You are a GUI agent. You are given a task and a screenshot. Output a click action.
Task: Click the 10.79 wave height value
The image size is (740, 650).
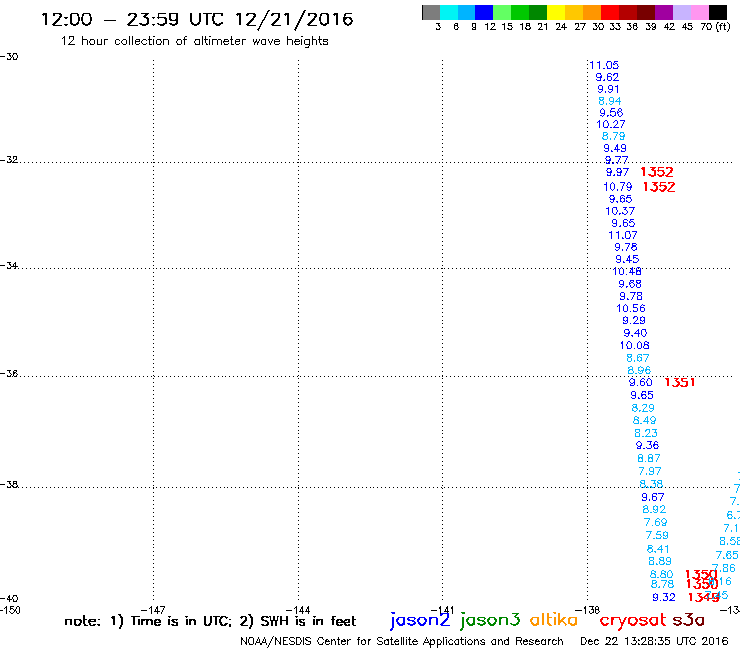pos(618,187)
